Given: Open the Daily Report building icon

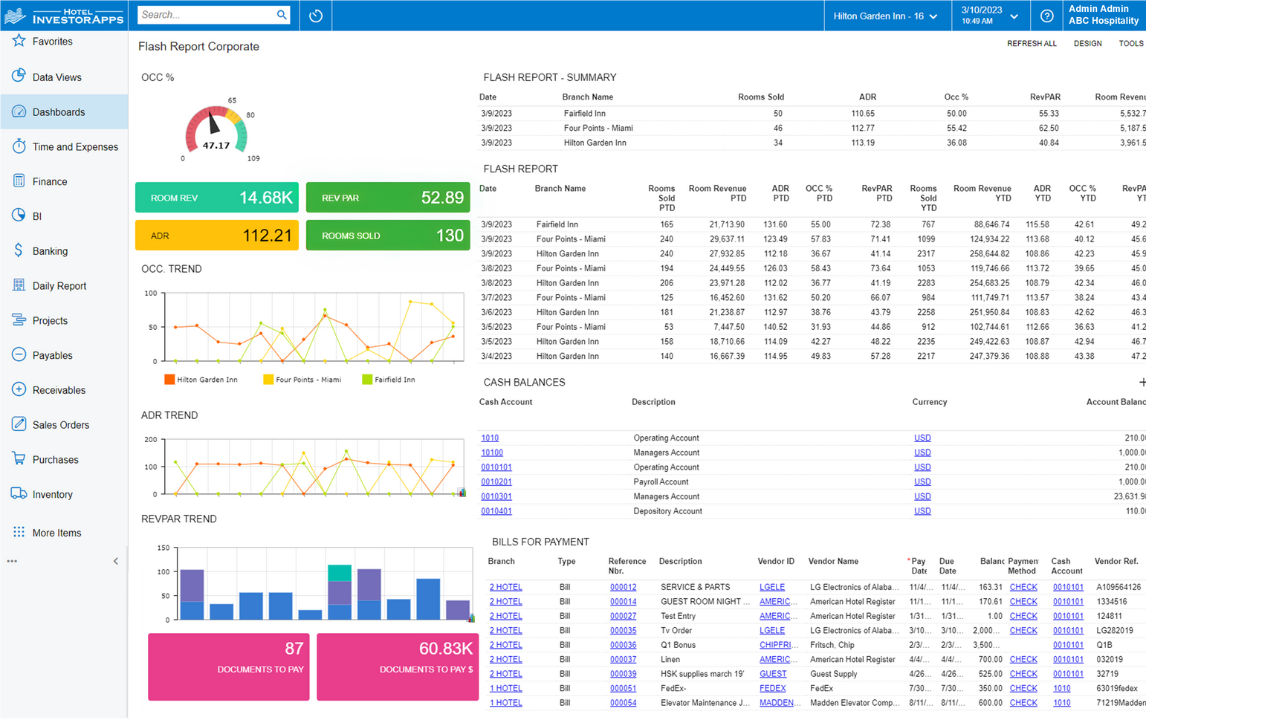Looking at the screenshot, I should [18, 286].
